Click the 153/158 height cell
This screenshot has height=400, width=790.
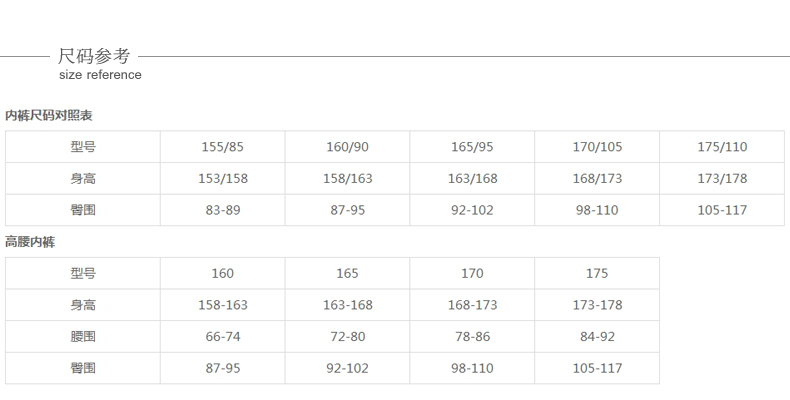222,178
